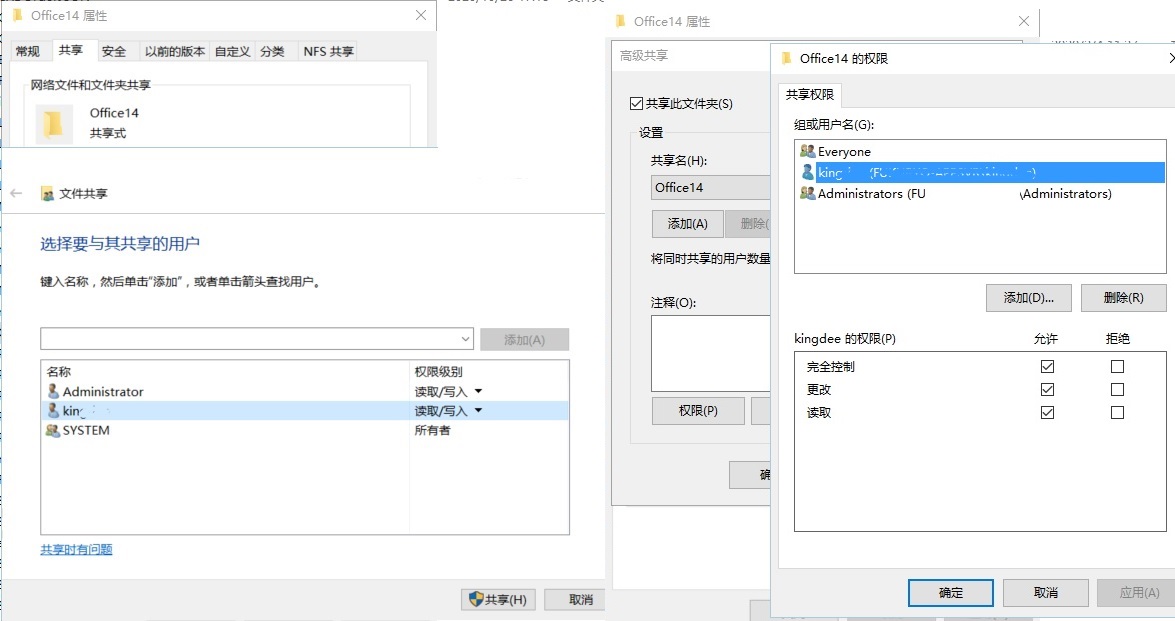Click the 注释(O) comment text box
Screen dimensions: 1175x621
(710, 354)
